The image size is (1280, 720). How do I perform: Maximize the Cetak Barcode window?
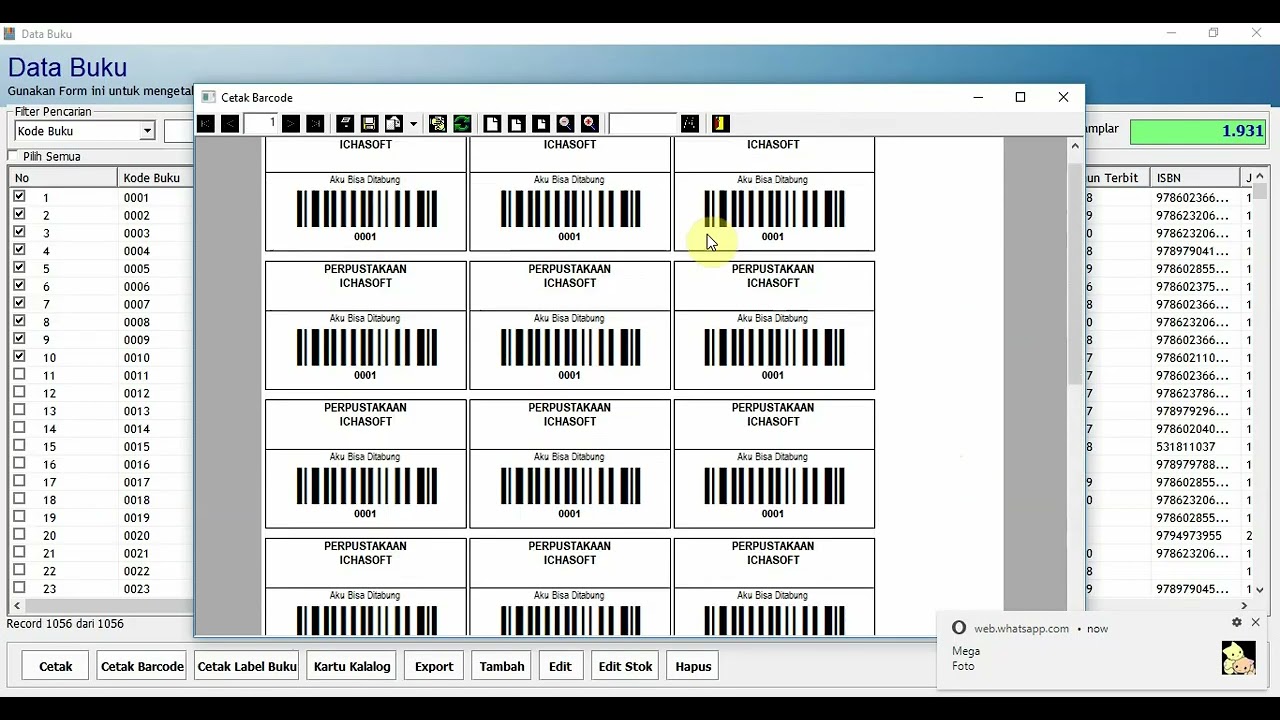pyautogui.click(x=1020, y=97)
